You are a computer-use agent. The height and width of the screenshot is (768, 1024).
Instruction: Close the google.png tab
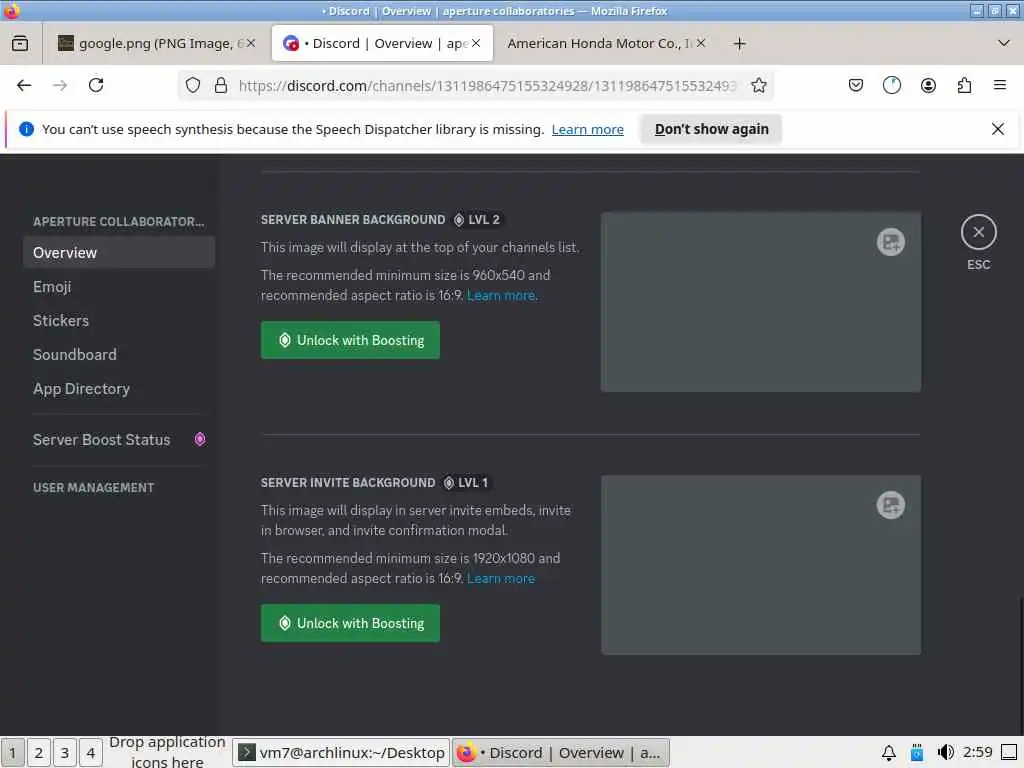(x=250, y=43)
